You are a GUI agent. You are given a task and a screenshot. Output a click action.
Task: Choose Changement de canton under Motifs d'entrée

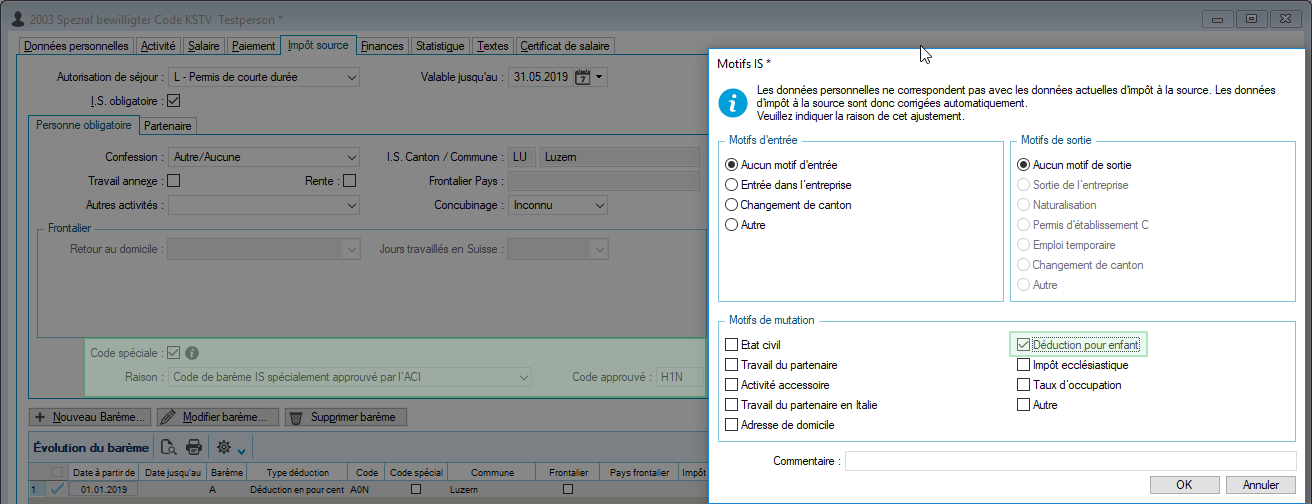point(732,205)
